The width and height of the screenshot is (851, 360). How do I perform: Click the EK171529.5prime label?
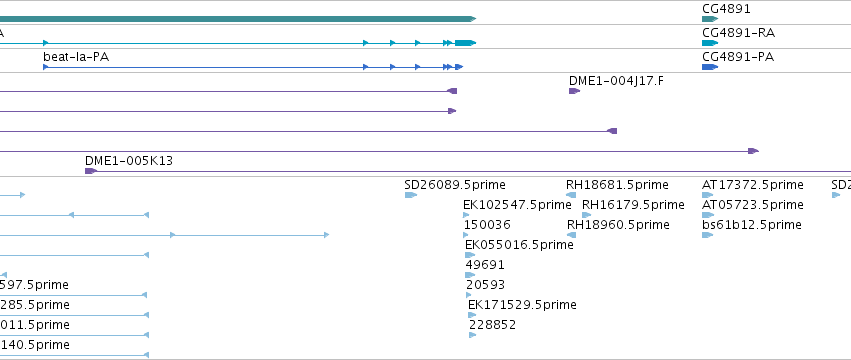[x=522, y=305]
